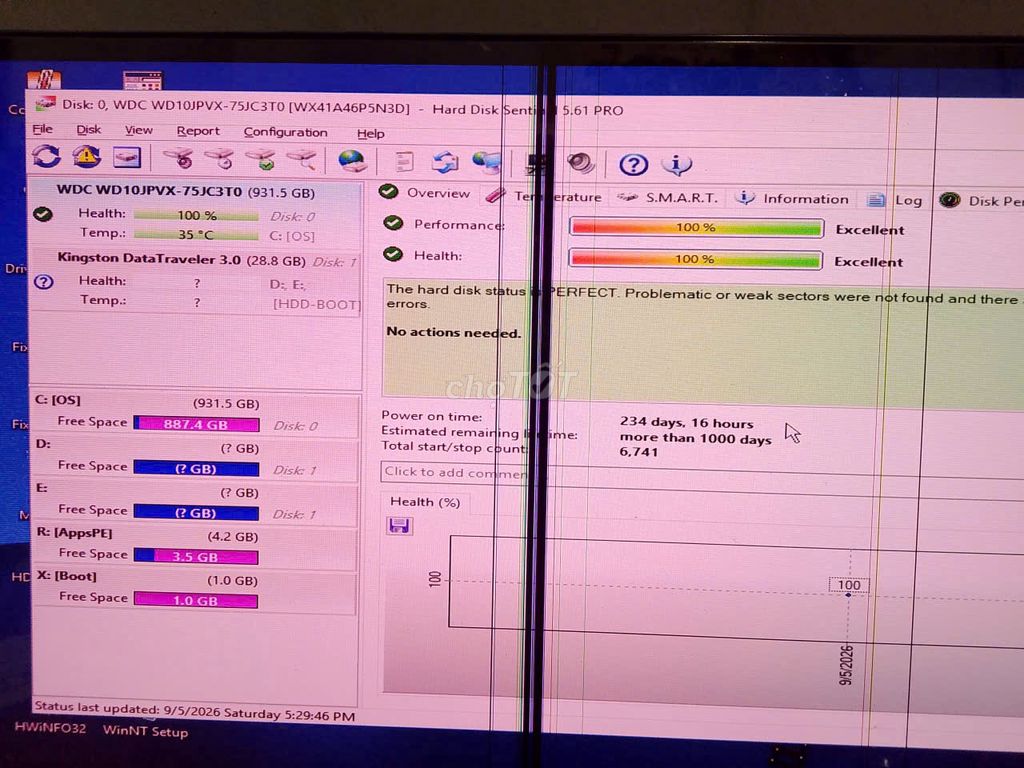Click the Hard Disk Sentinel title bar icon
The height and width of the screenshot is (768, 1024).
pyautogui.click(x=45, y=104)
